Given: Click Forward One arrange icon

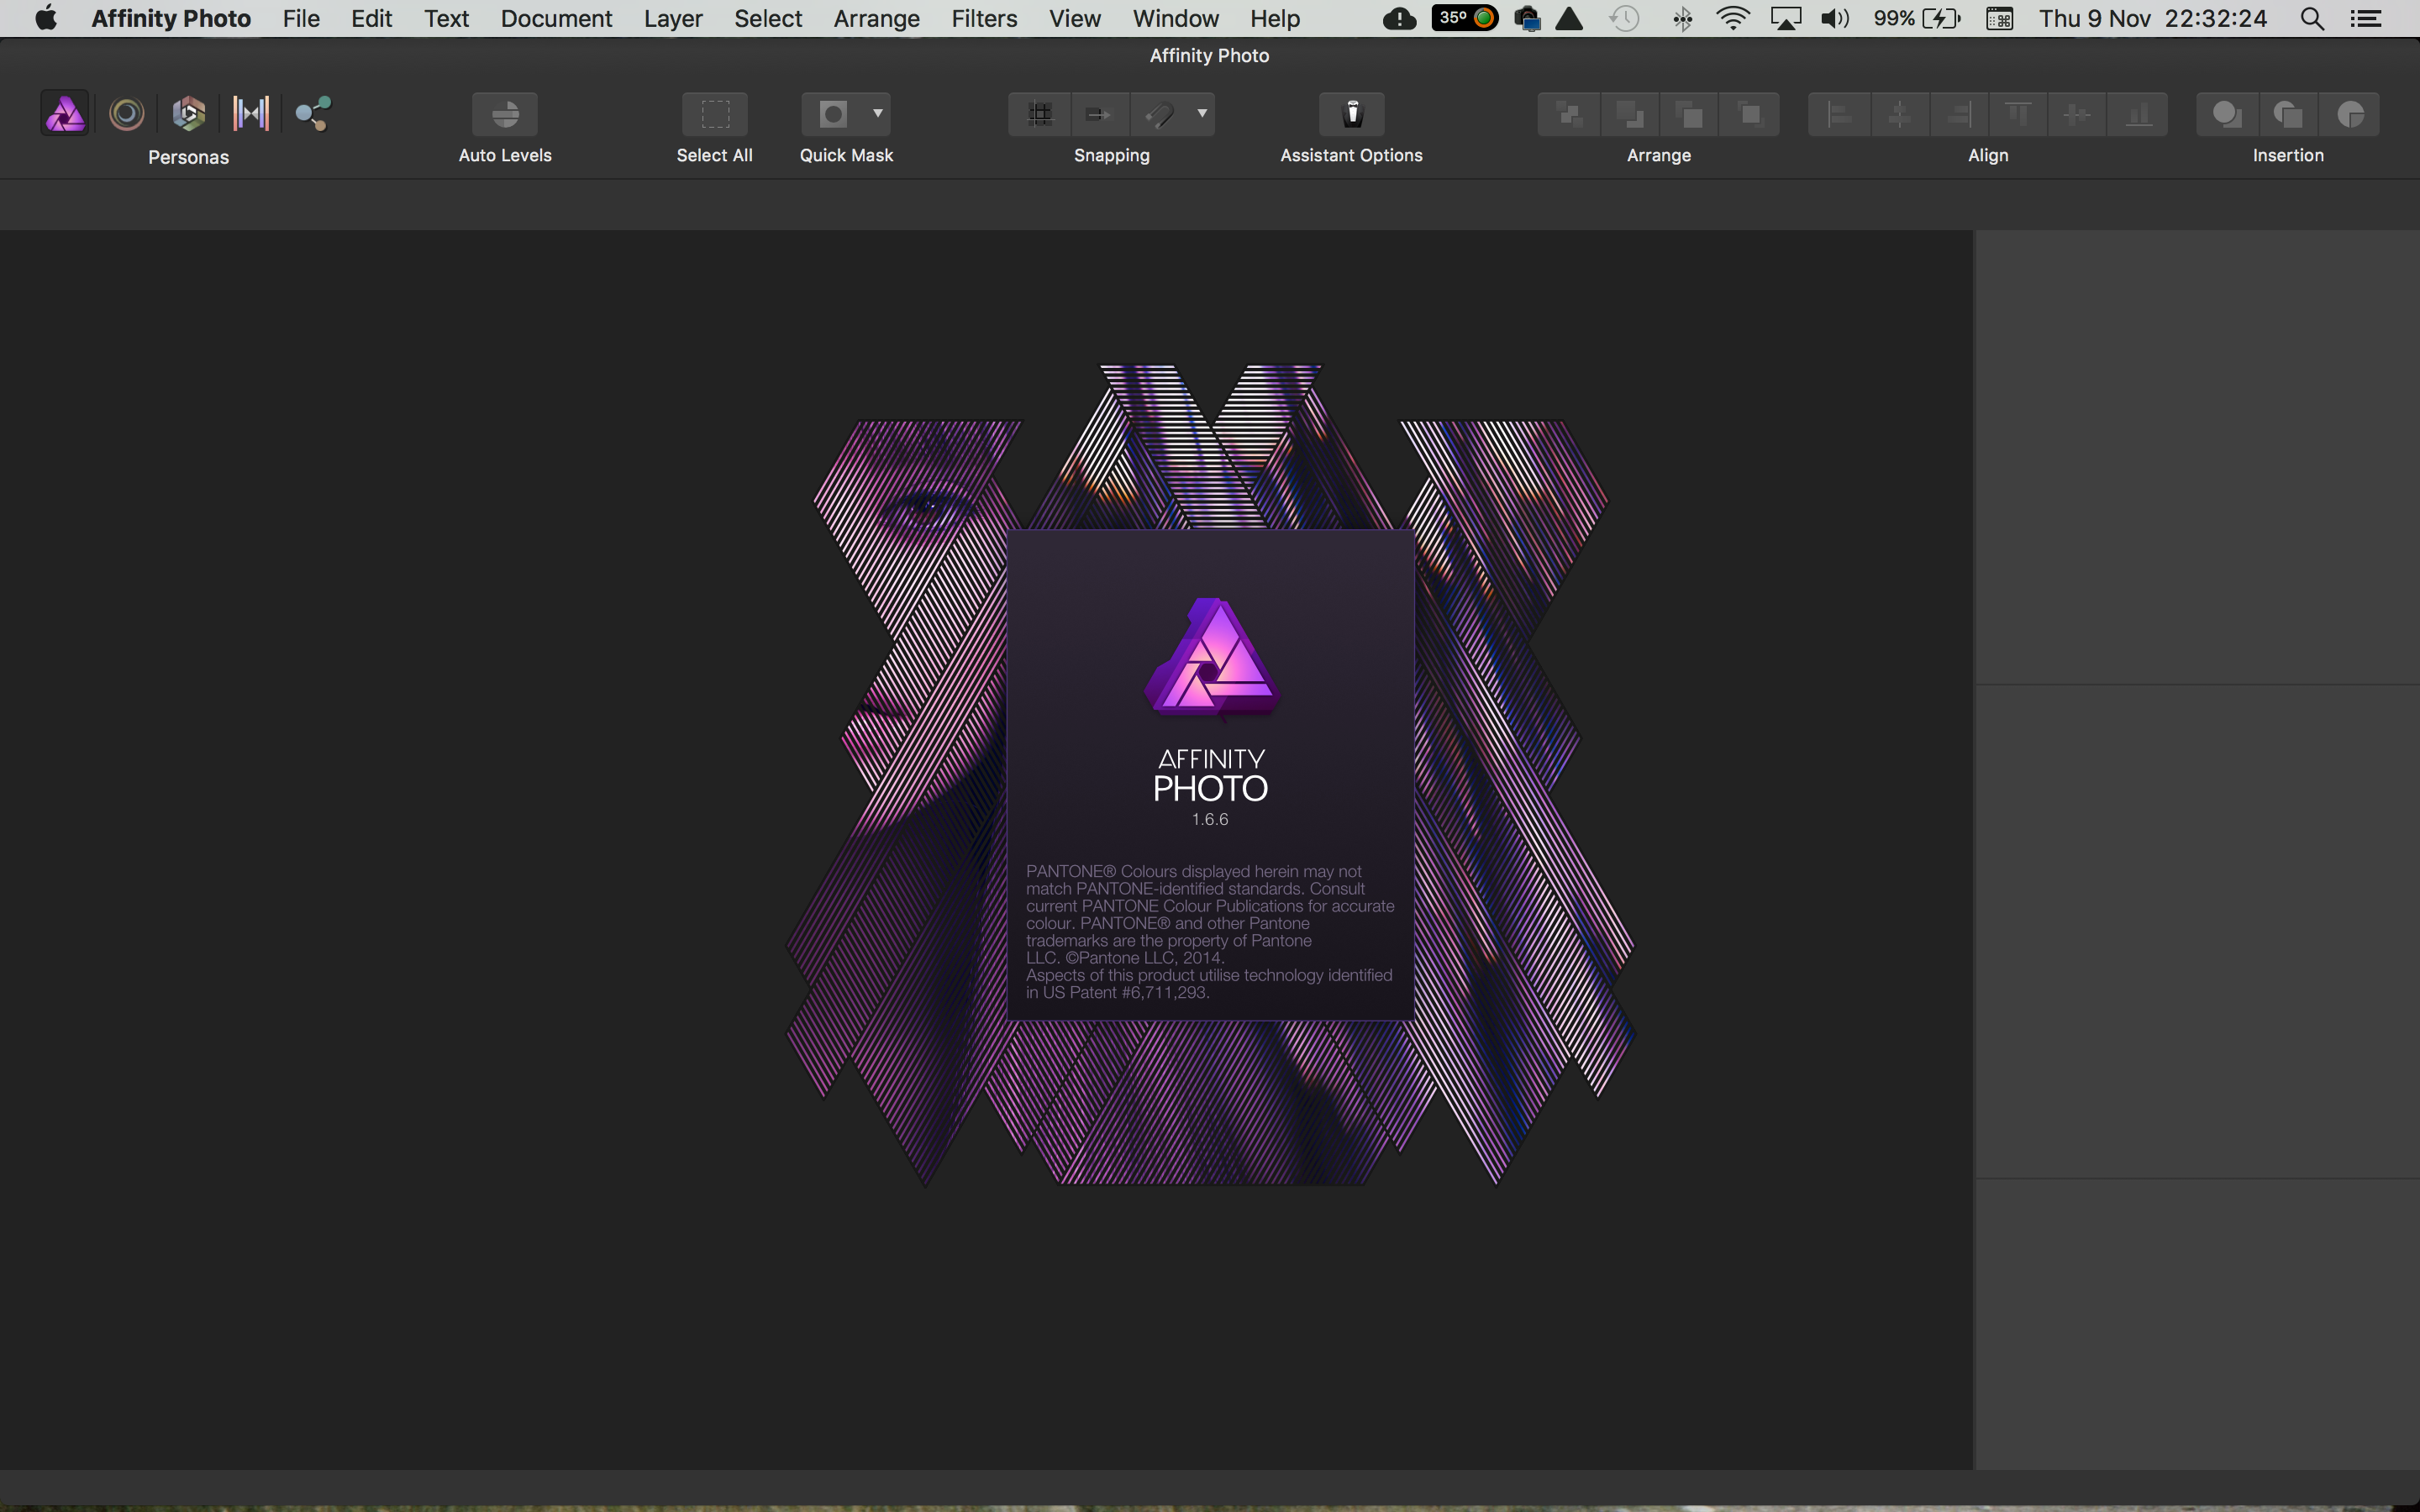Looking at the screenshot, I should (x=1690, y=114).
